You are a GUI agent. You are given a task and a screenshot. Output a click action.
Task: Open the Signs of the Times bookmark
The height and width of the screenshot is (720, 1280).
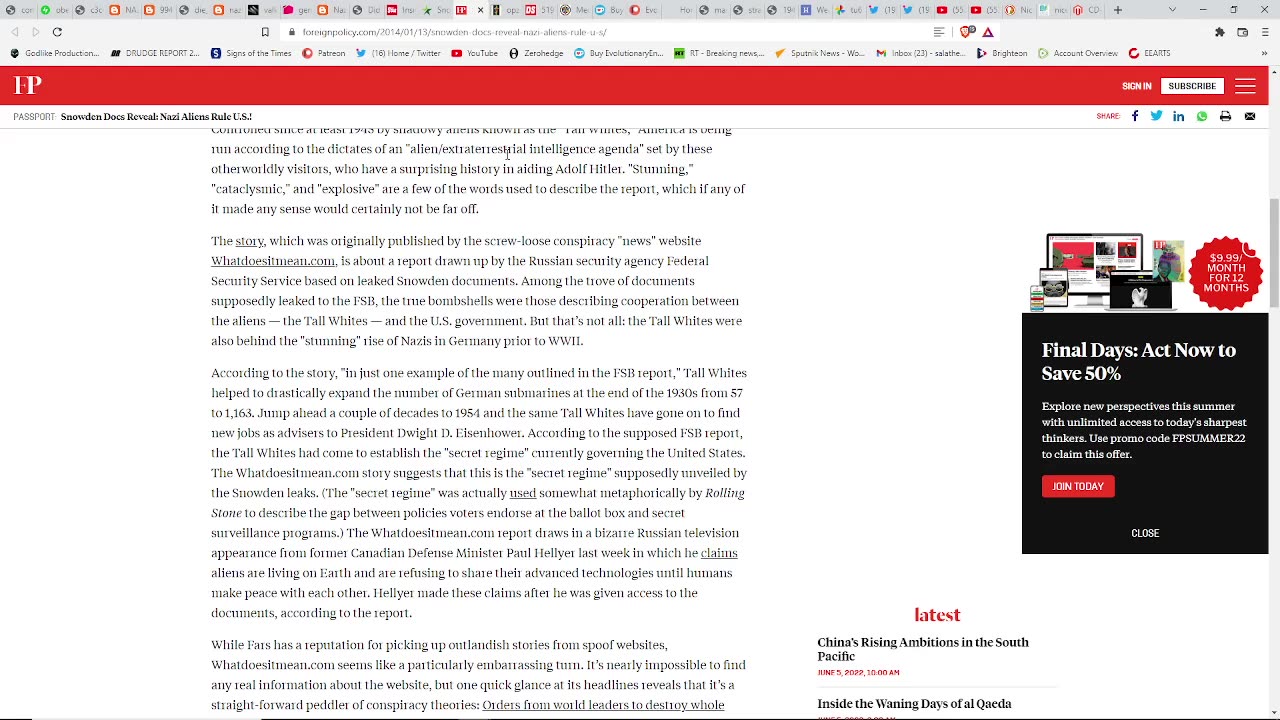[251, 53]
